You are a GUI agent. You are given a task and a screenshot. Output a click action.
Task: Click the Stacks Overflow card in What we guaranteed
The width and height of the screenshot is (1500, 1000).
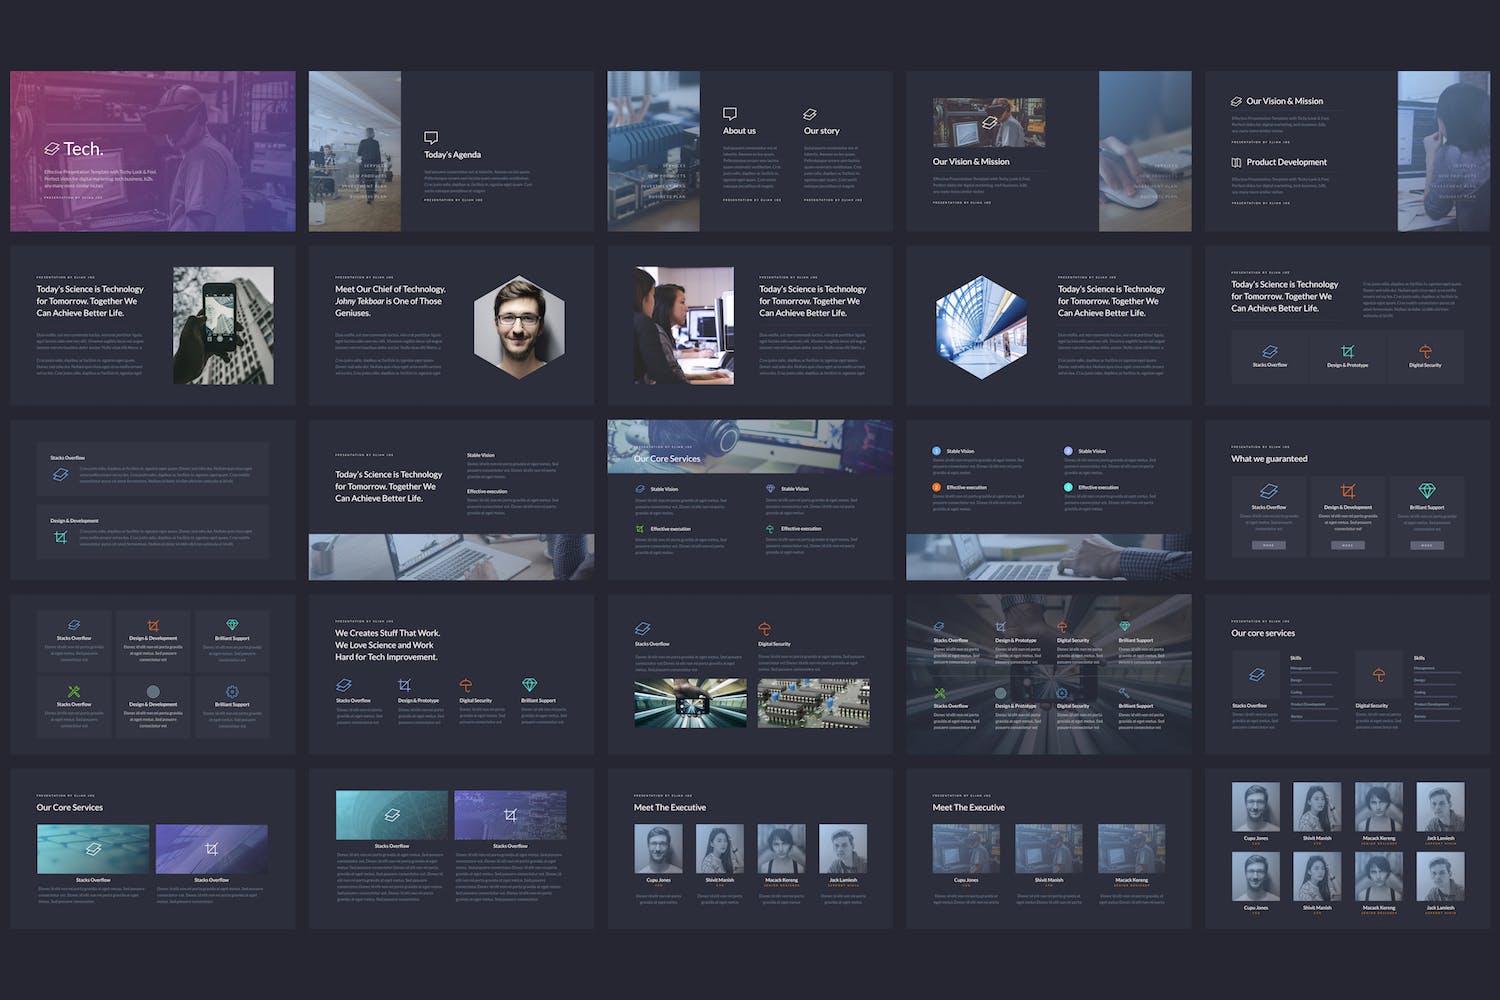tap(1269, 516)
